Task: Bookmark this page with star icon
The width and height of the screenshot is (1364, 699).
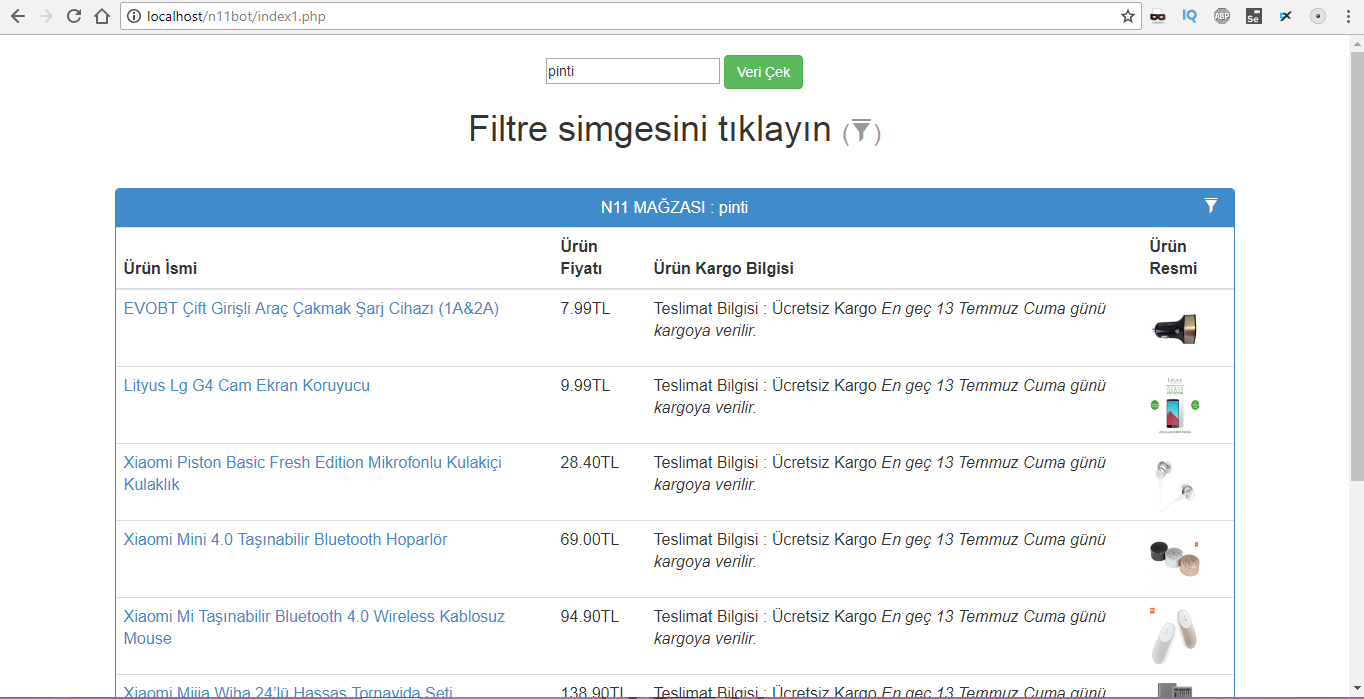Action: point(1128,16)
